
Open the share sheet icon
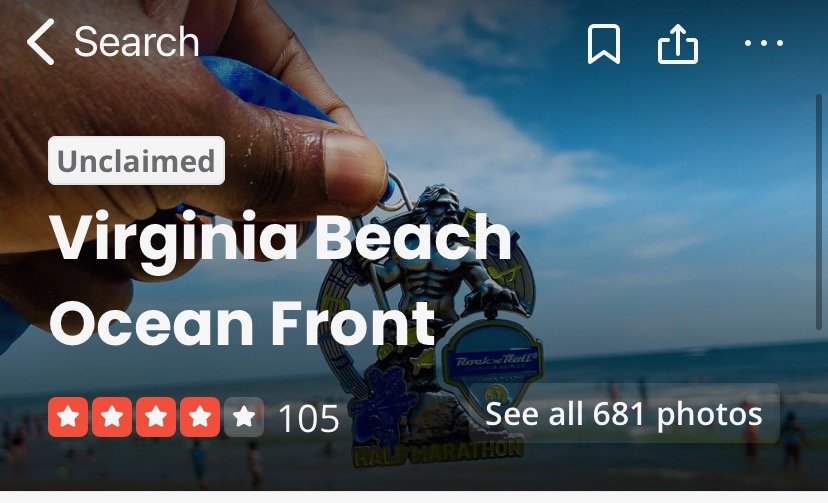(x=678, y=44)
